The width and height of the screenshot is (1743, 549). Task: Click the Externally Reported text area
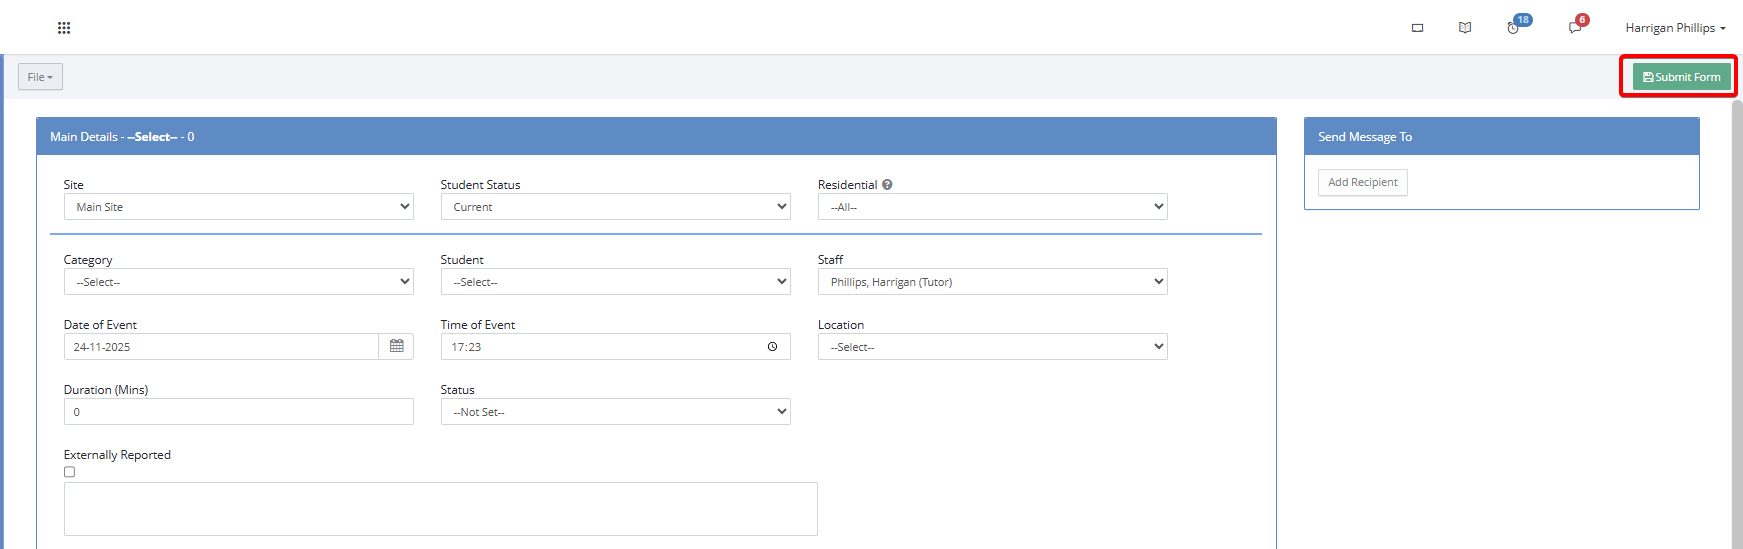[x=440, y=509]
